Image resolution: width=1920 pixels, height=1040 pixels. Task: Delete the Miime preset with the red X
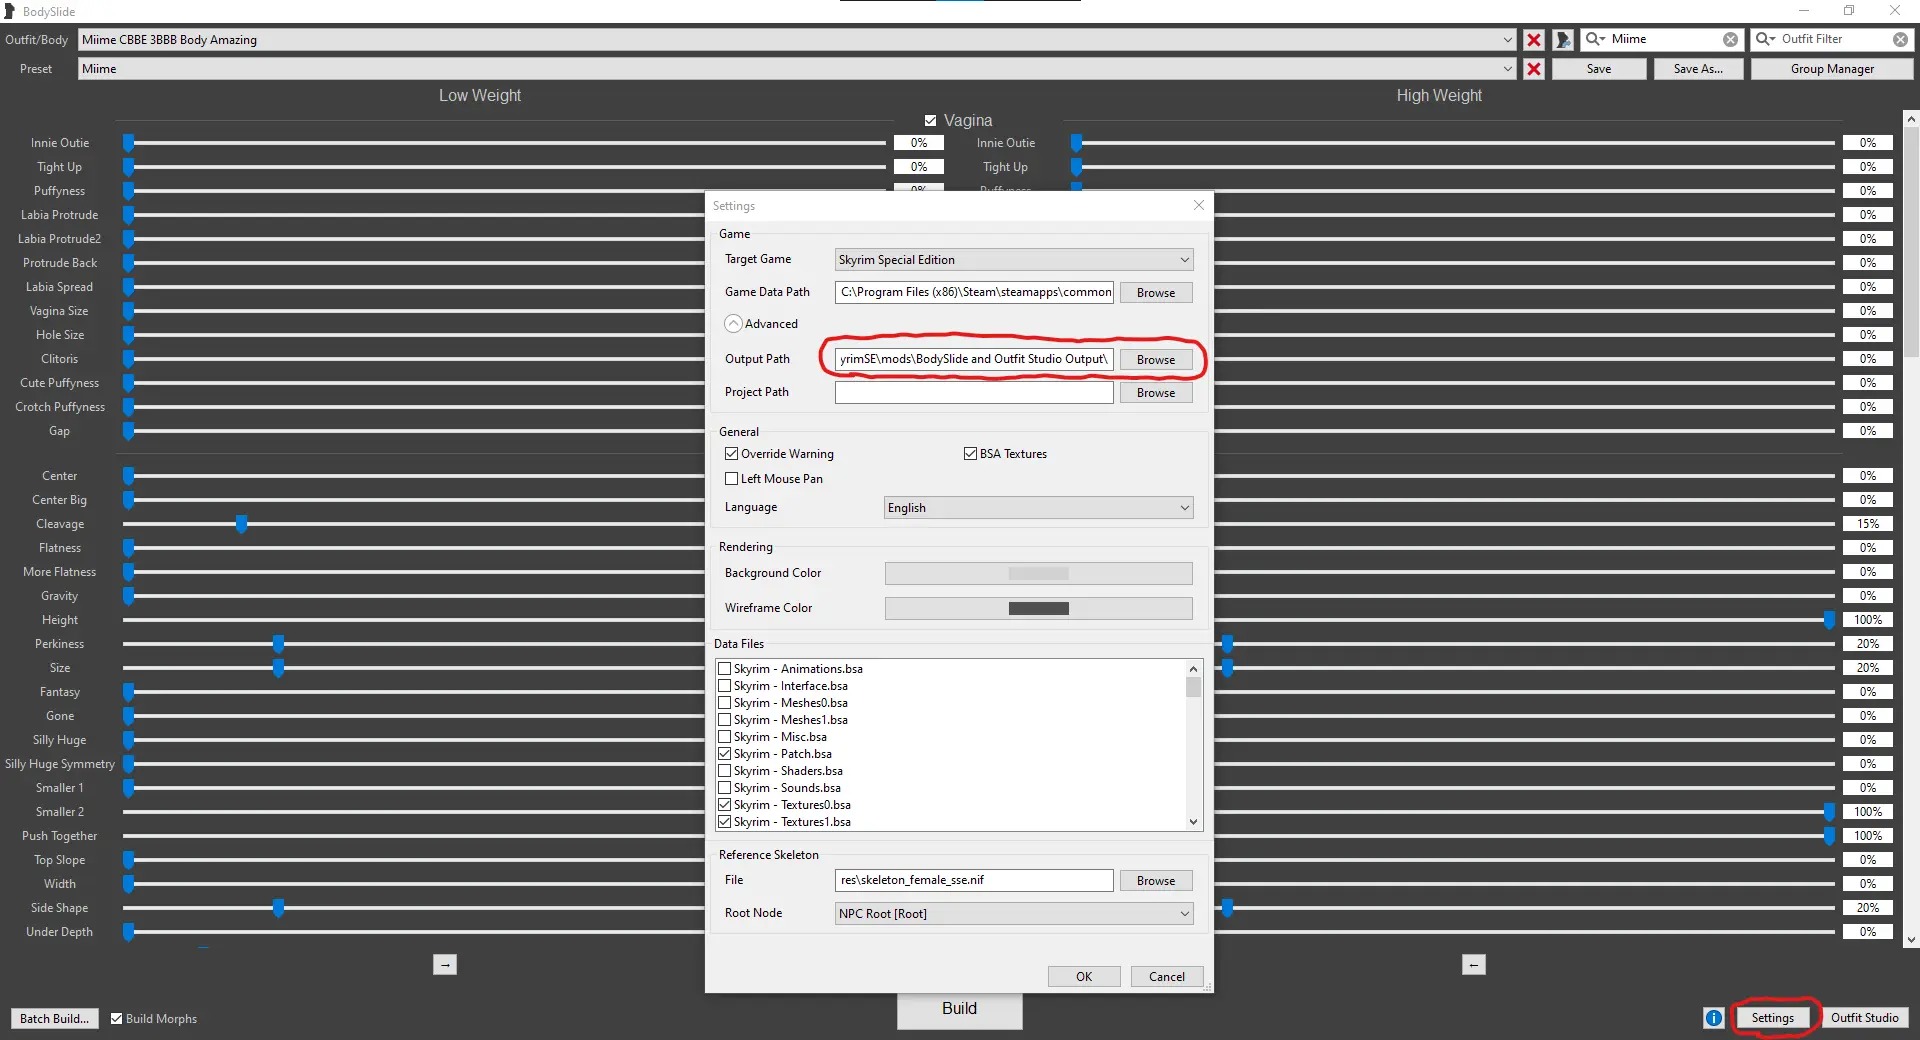tap(1533, 69)
